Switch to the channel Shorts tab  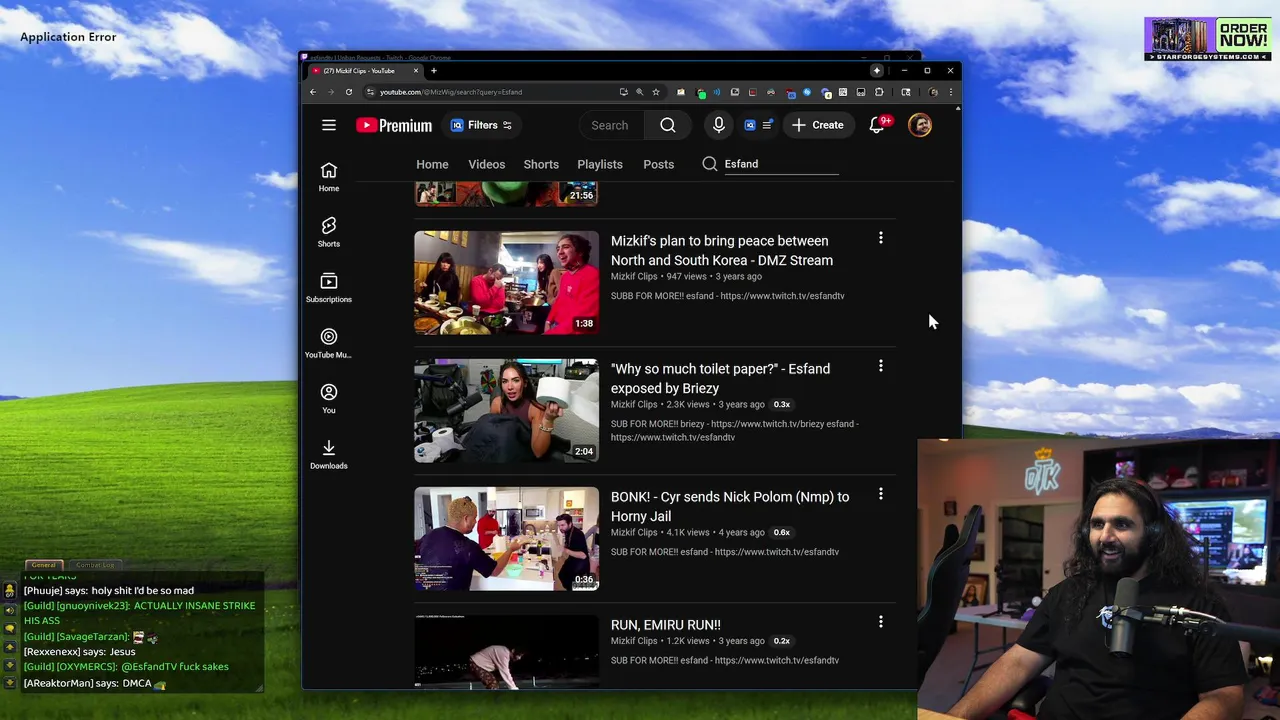pos(541,164)
